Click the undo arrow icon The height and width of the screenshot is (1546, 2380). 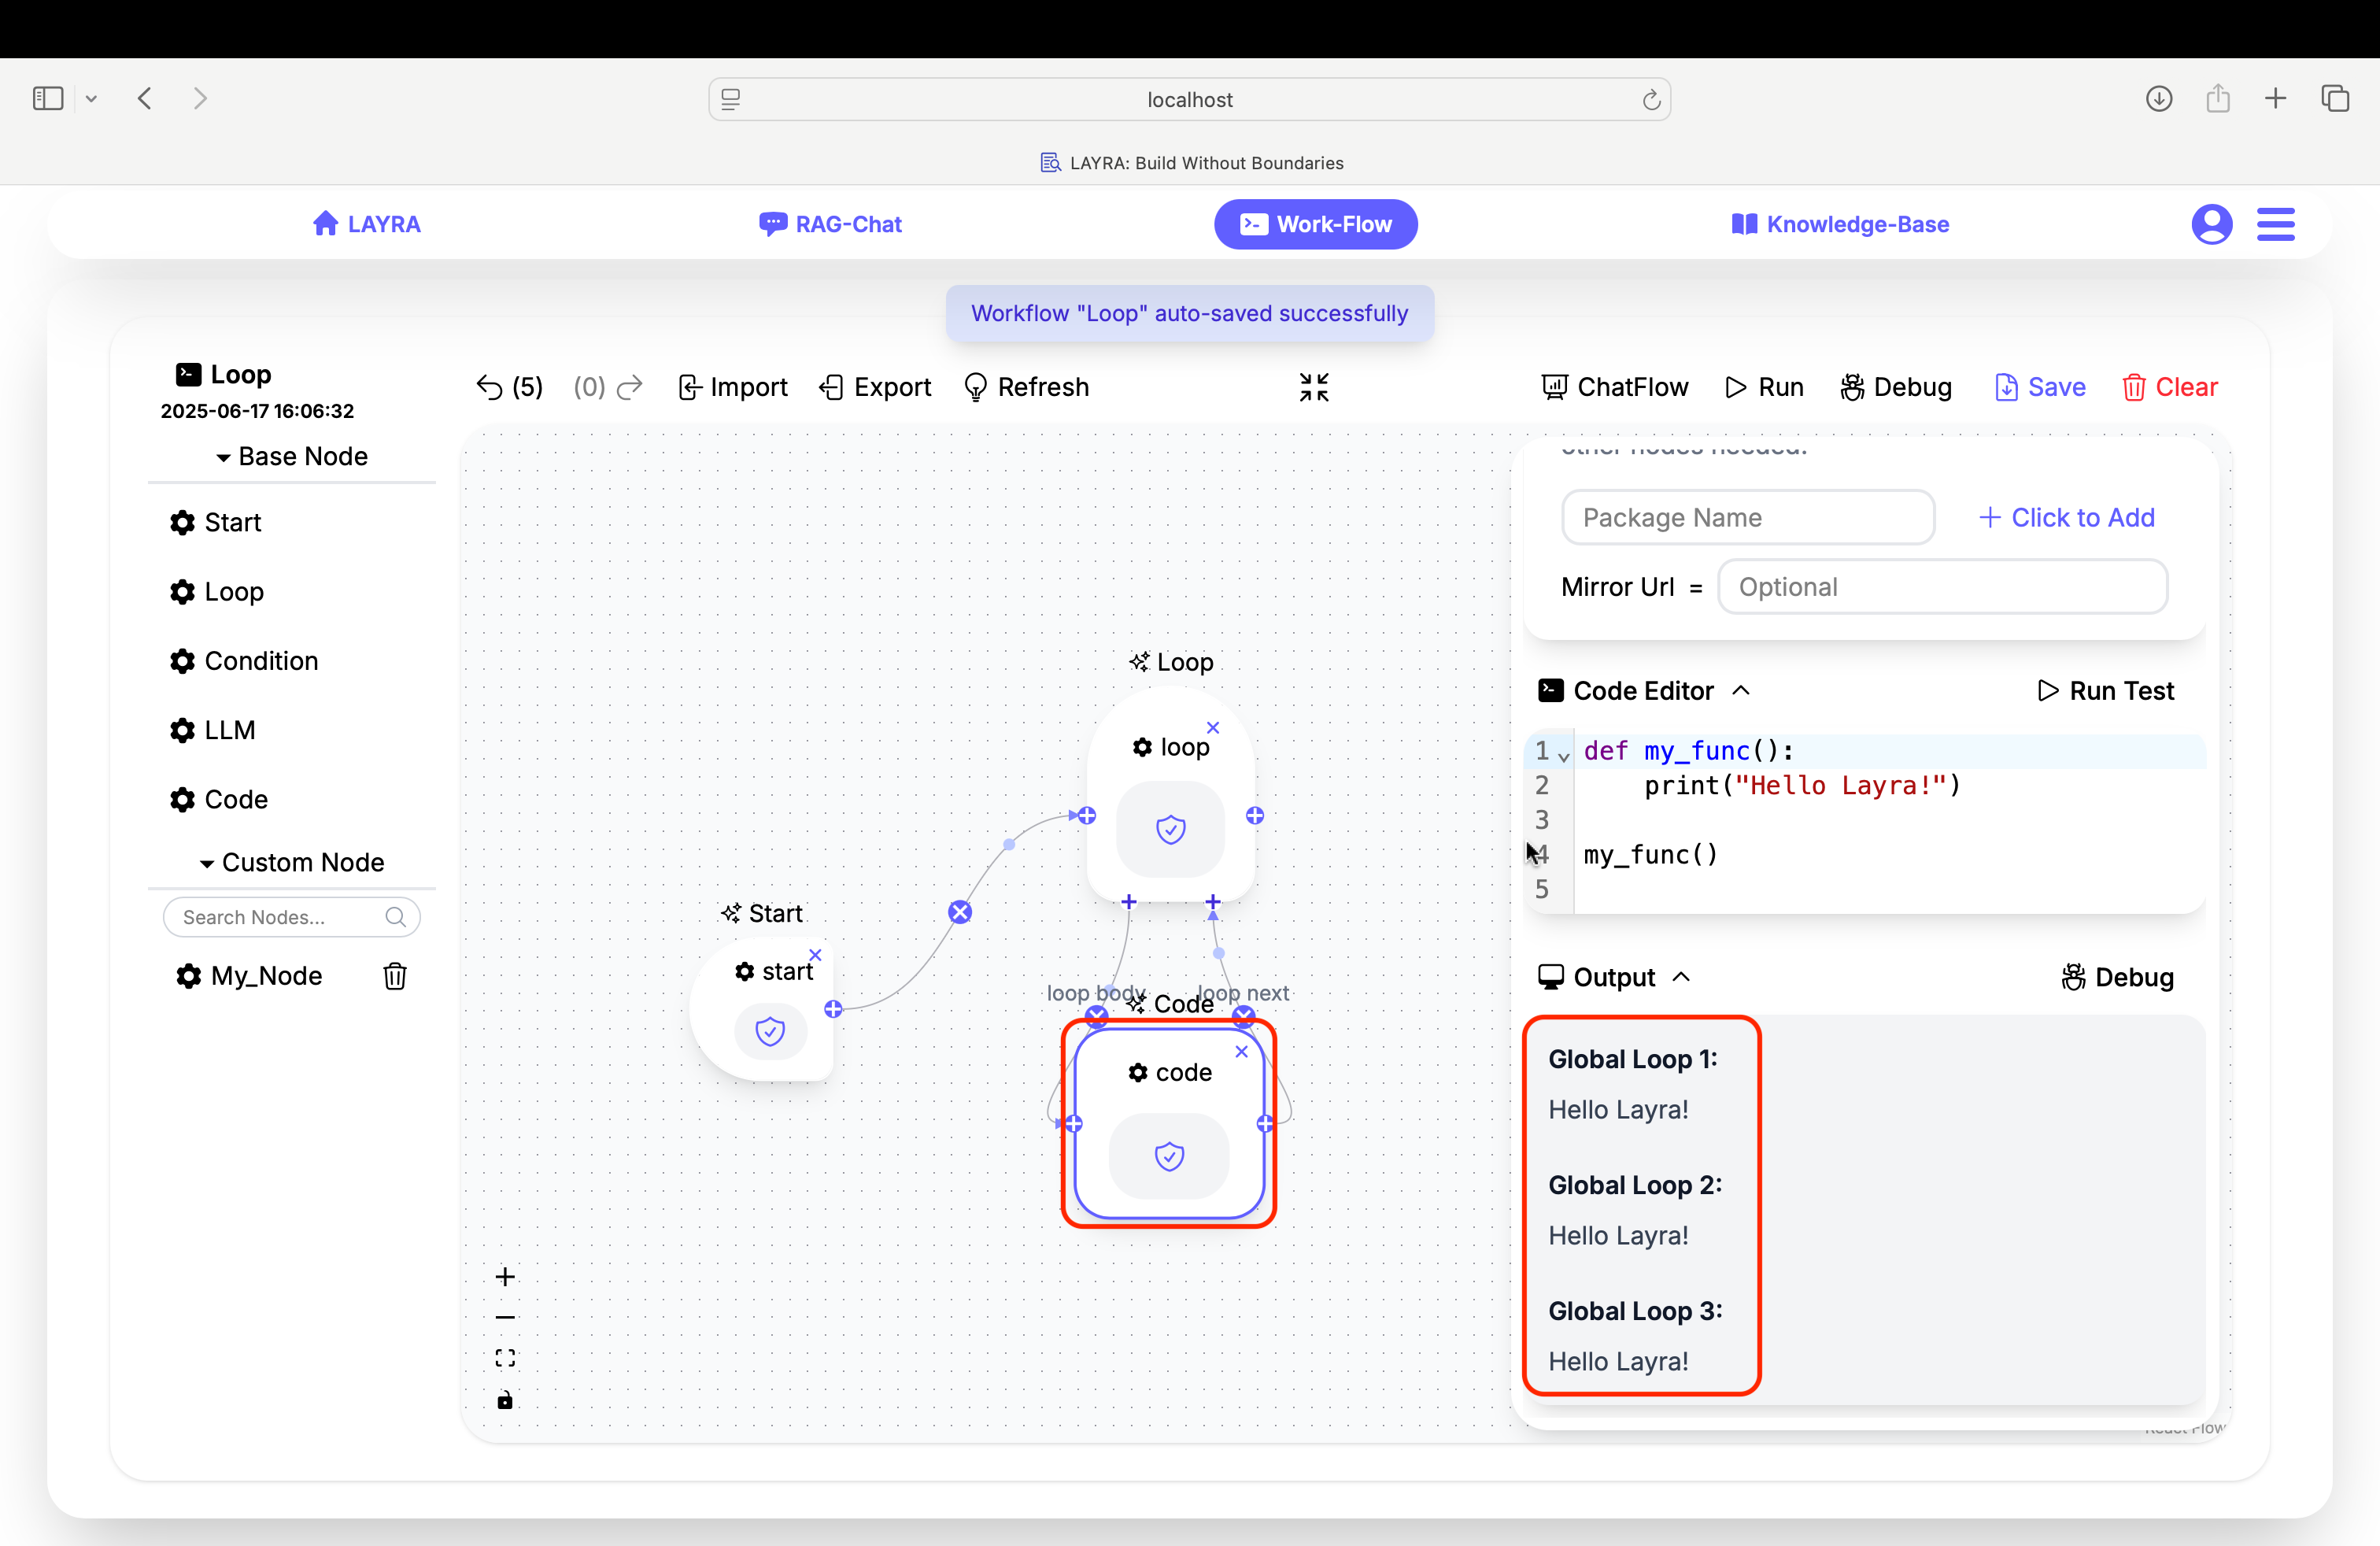[x=489, y=387]
